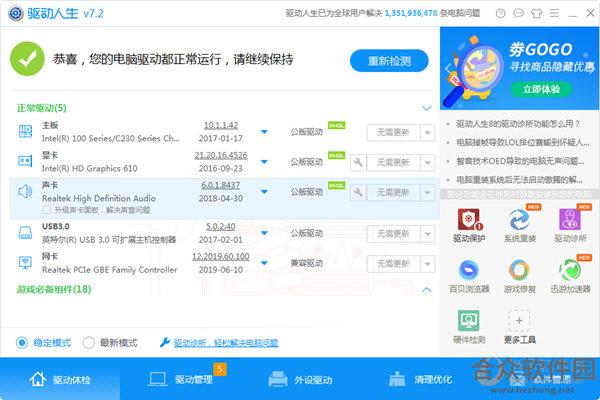The height and width of the screenshot is (400, 600).
Task: Open article about 电脑重装系统后无法启动
Action: [x=519, y=179]
